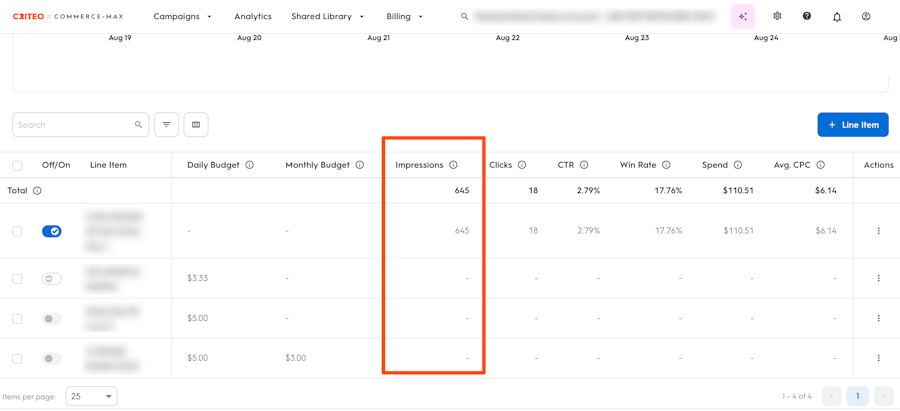Viewport: 900px width, 411px height.
Task: Select the Total impressions value 645
Action: [x=462, y=191]
